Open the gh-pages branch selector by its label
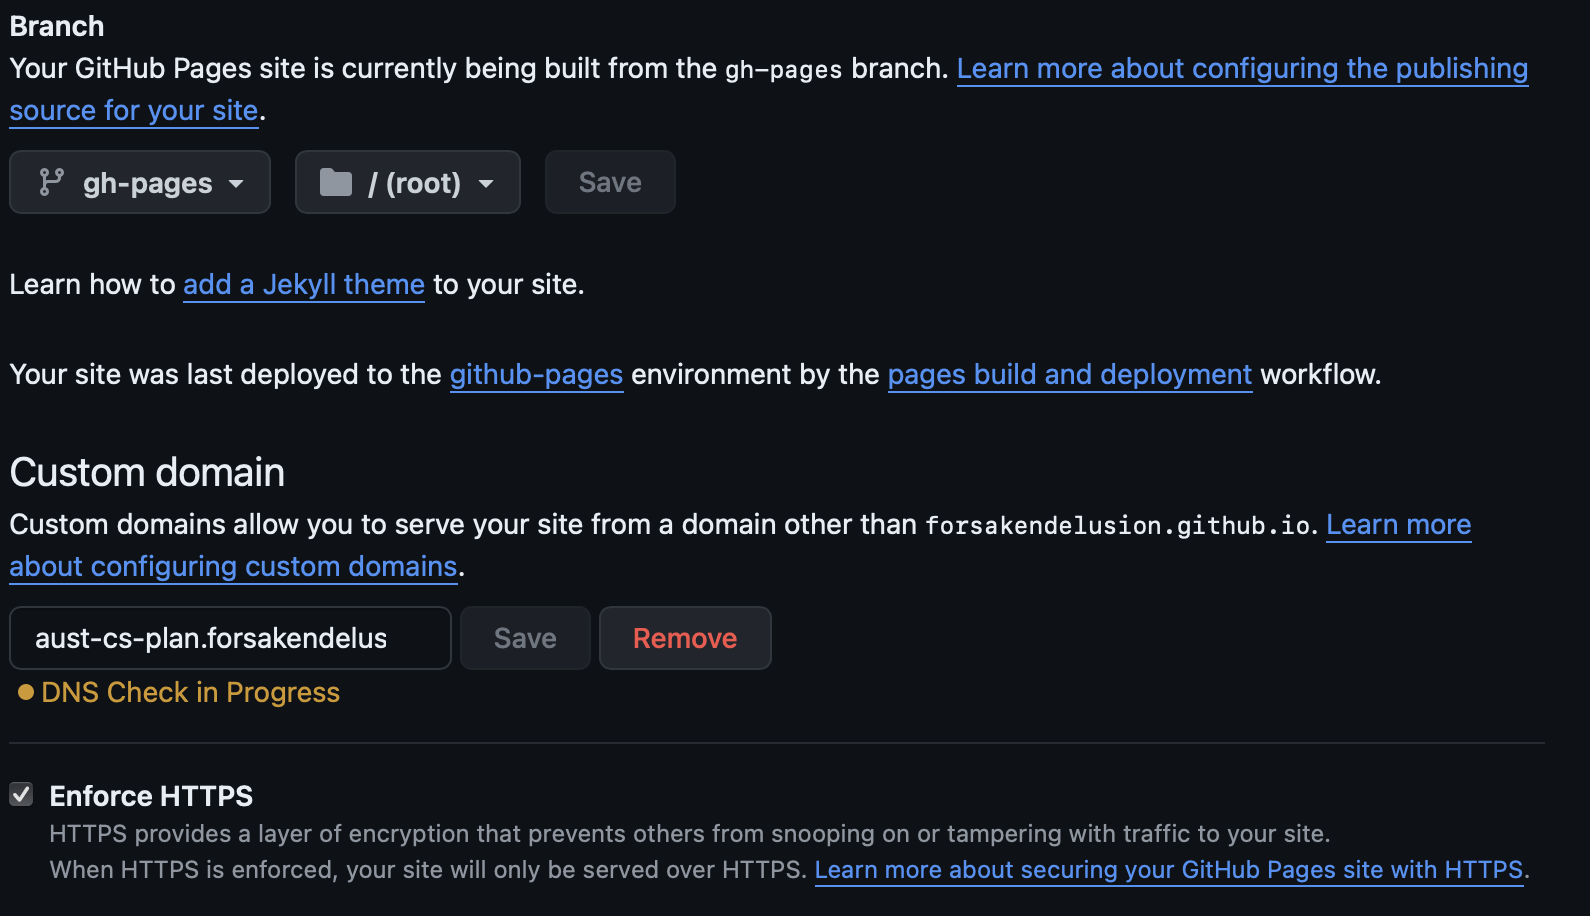The width and height of the screenshot is (1590, 916). click(x=147, y=183)
